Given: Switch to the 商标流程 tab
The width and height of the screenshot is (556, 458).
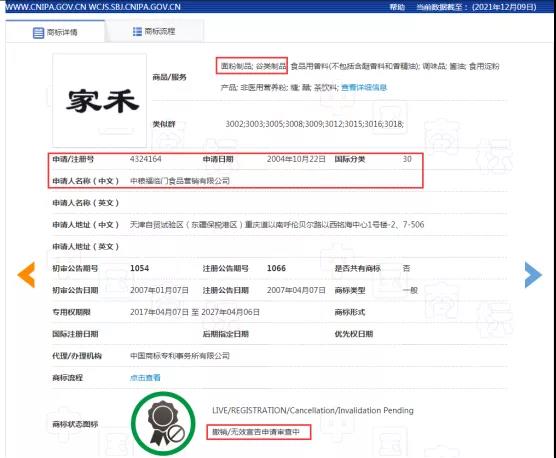Looking at the screenshot, I should click(154, 32).
